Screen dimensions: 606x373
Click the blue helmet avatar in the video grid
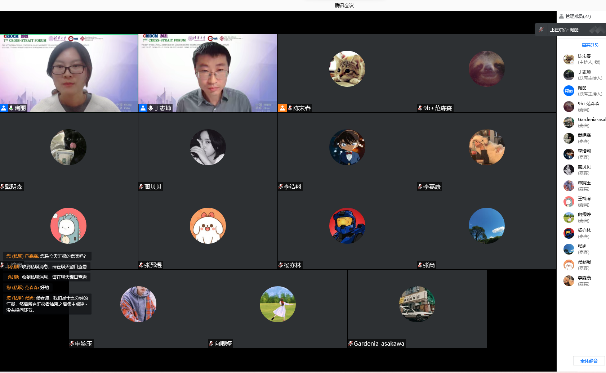347,226
